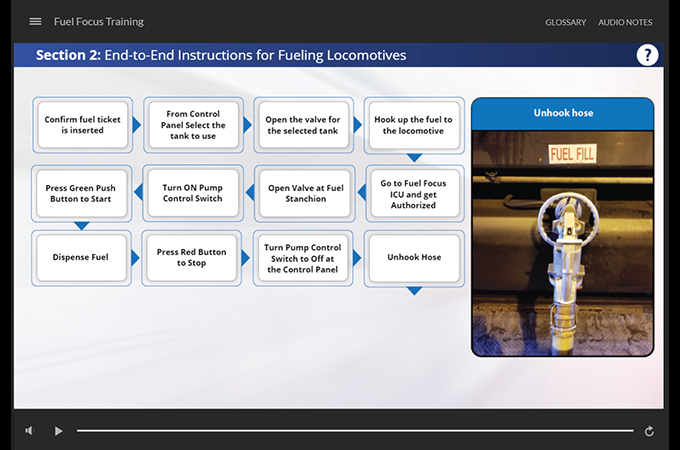
Task: Open the hamburger menu icon
Action: 35,21
